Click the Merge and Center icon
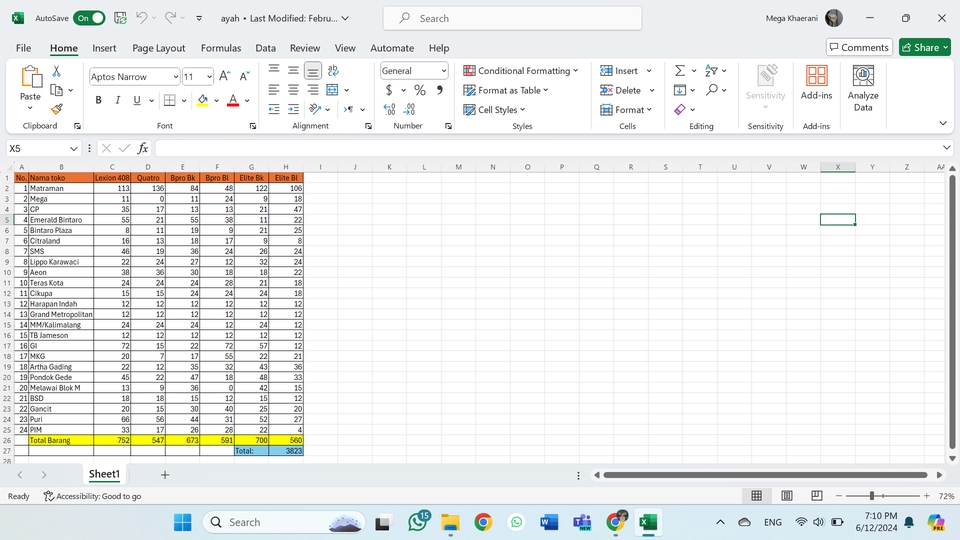The width and height of the screenshot is (960, 540). (332, 90)
